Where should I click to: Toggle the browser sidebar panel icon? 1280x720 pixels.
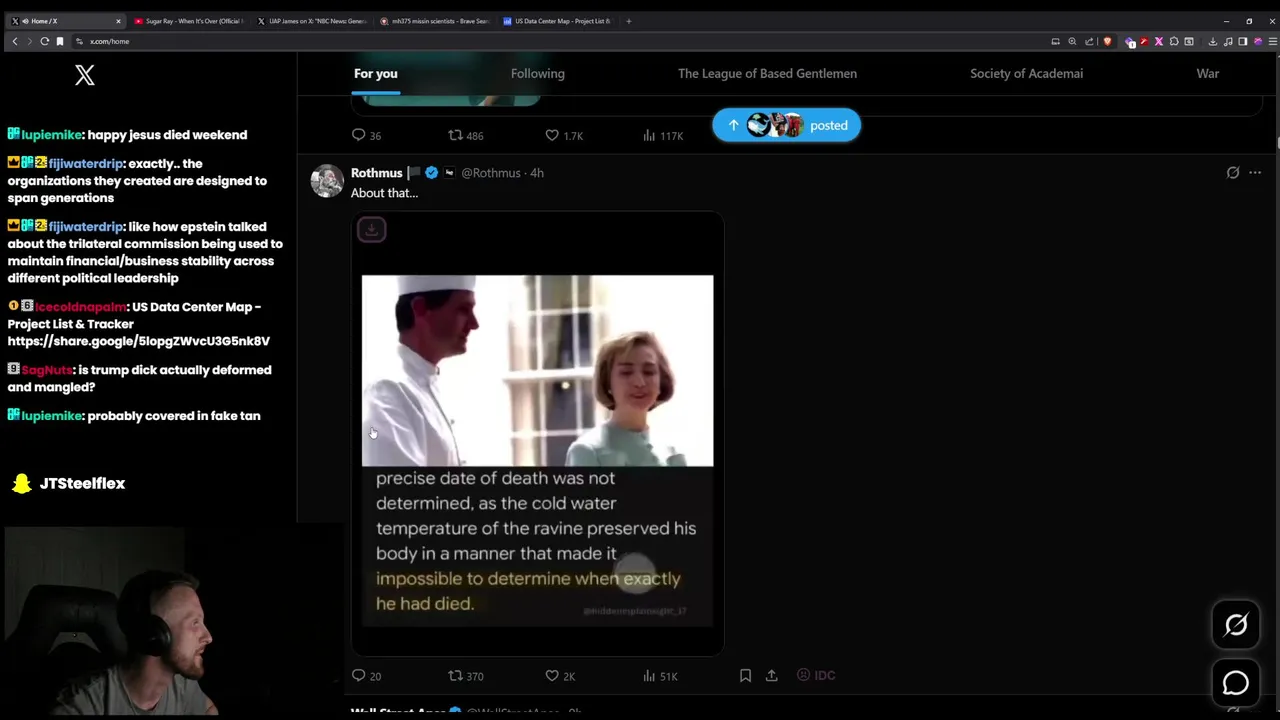click(1243, 41)
